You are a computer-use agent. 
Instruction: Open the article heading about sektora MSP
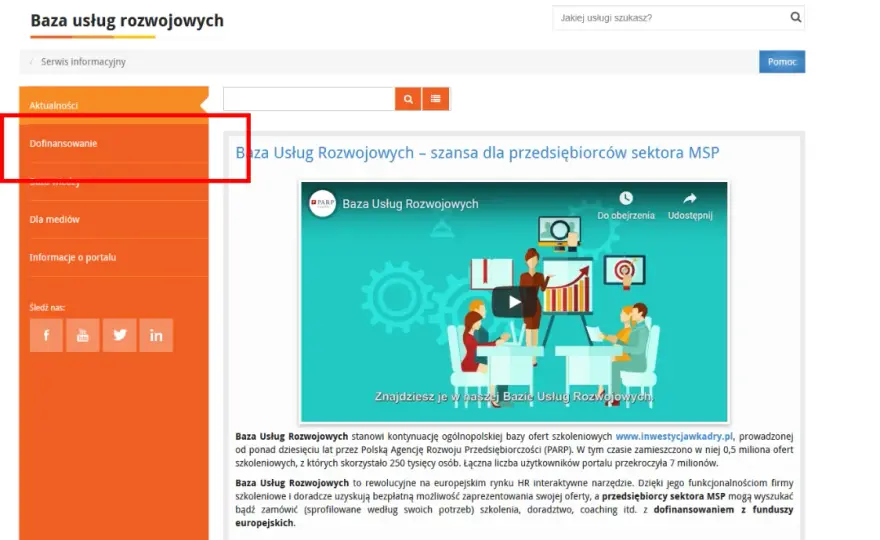(x=477, y=153)
